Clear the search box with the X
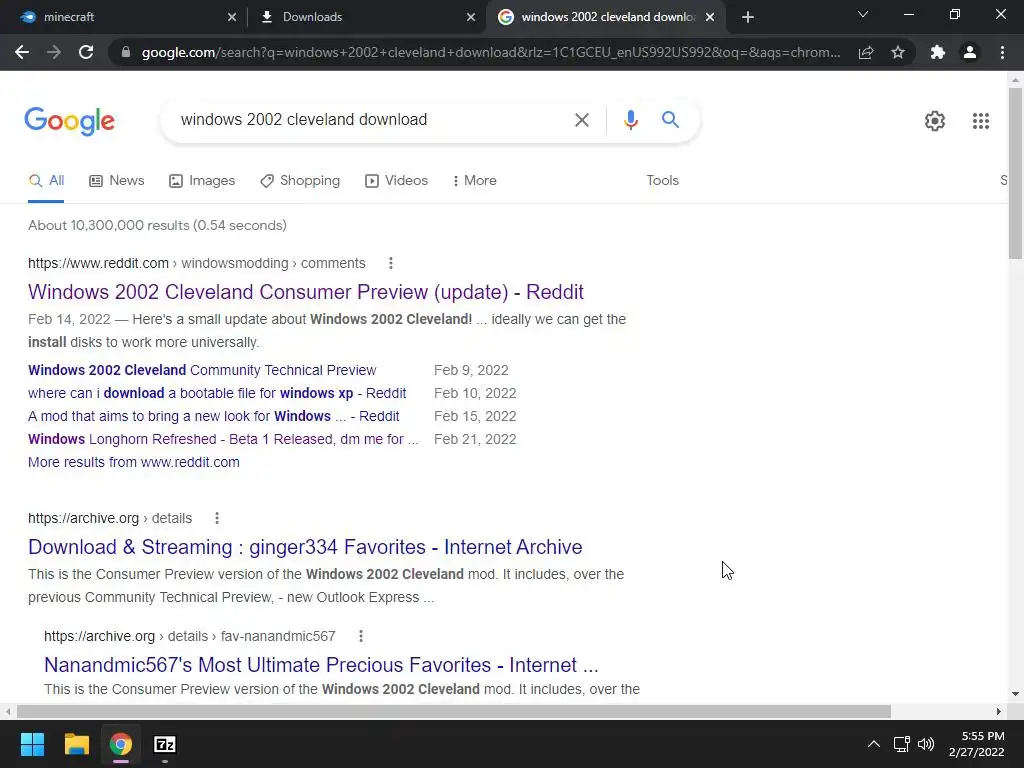This screenshot has width=1024, height=768. point(581,120)
